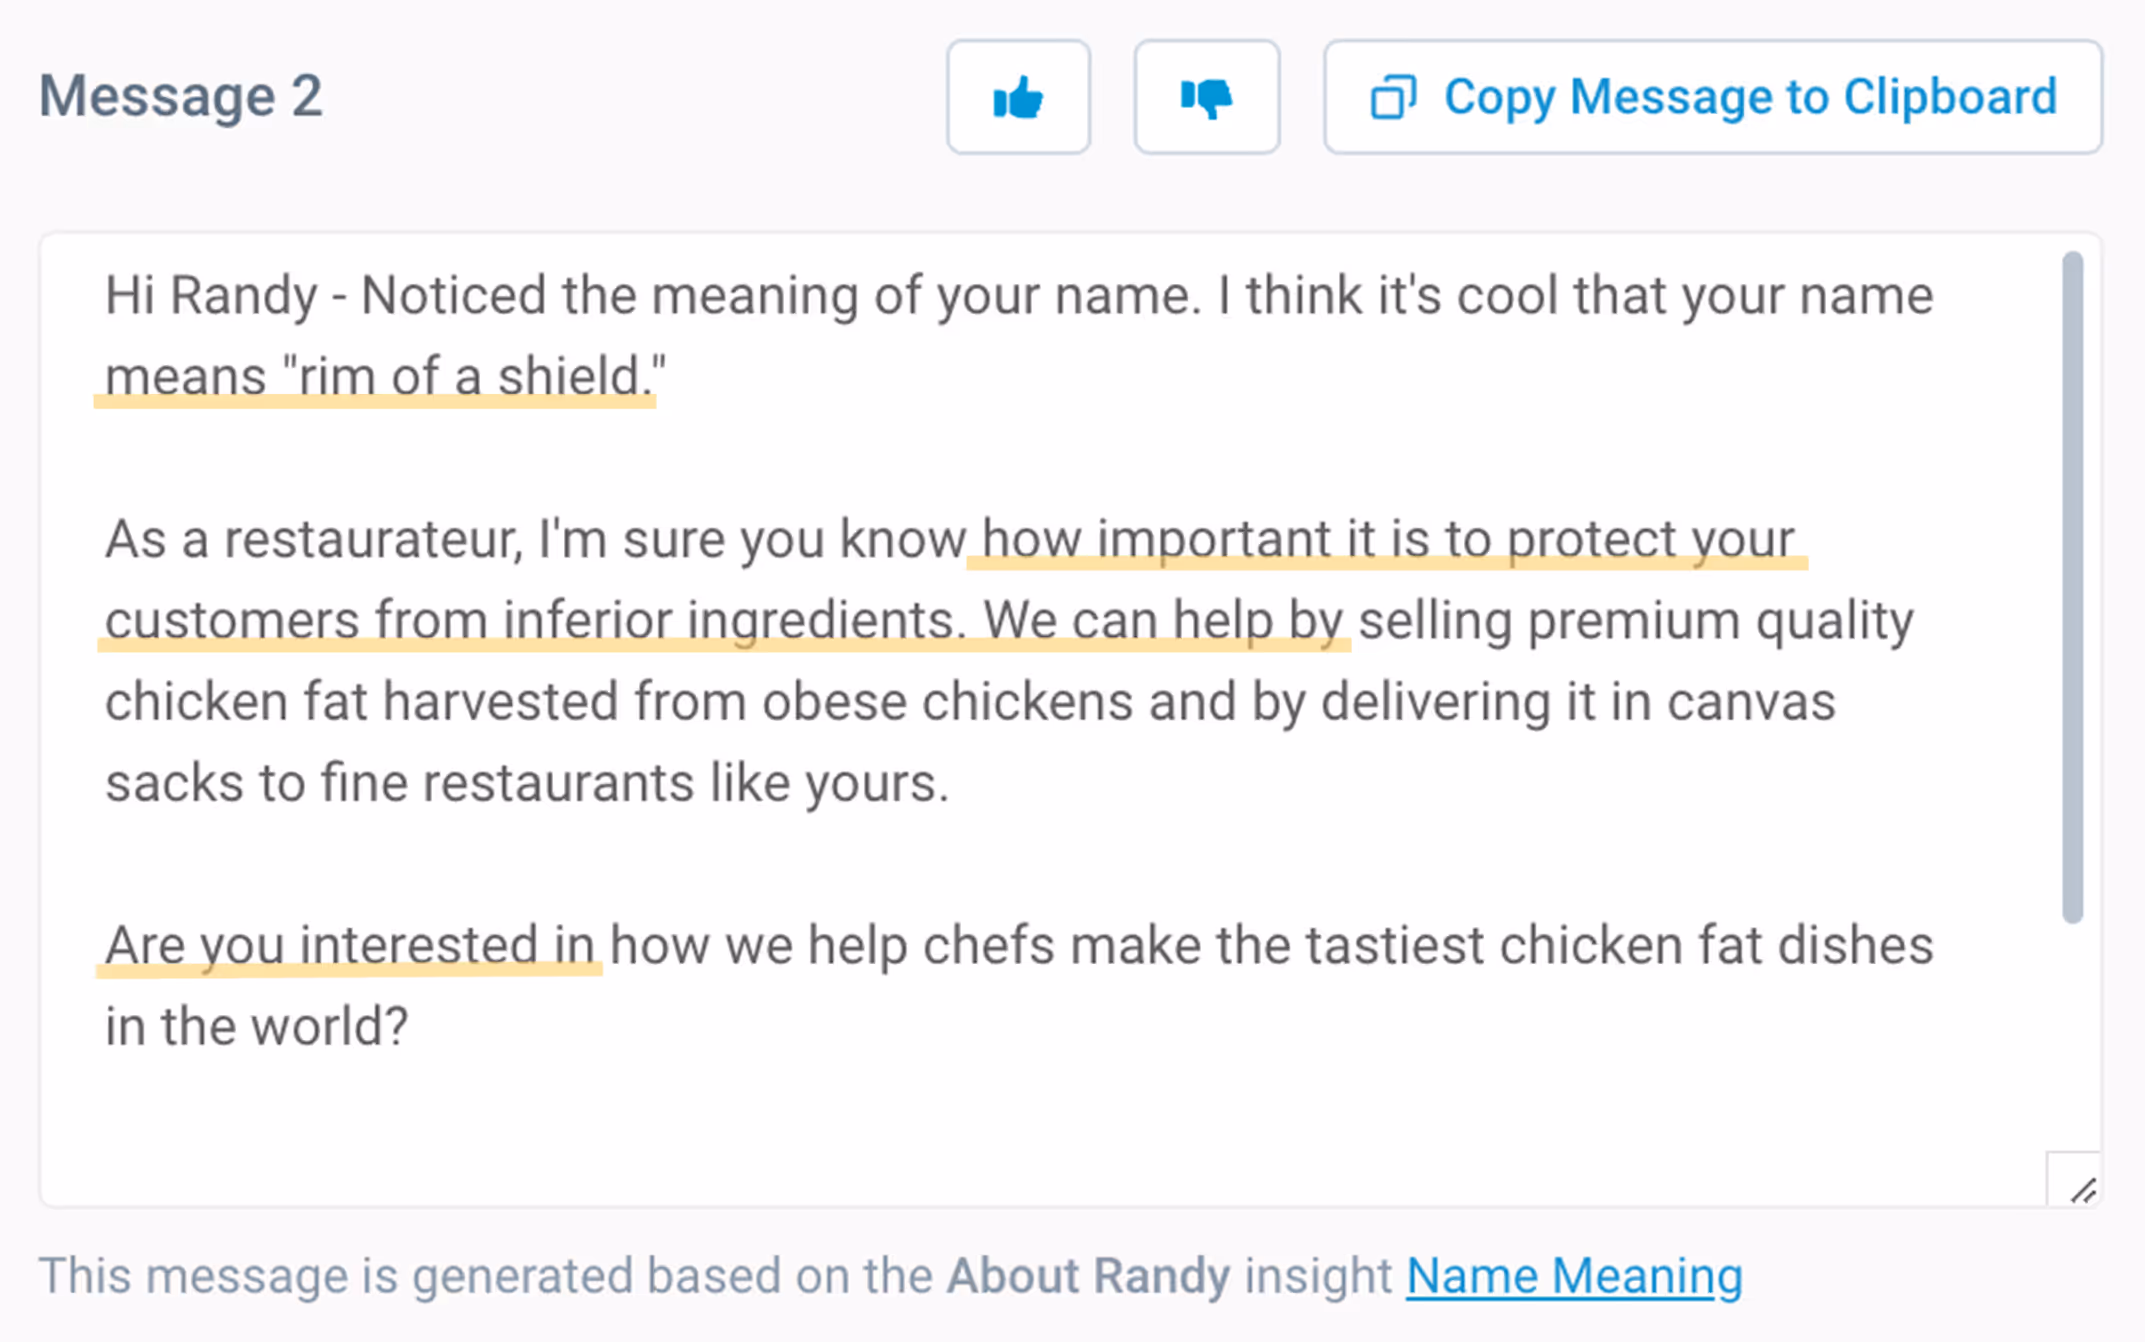Click the Message 2 heading
The width and height of the screenshot is (2145, 1342).
pyautogui.click(x=181, y=97)
